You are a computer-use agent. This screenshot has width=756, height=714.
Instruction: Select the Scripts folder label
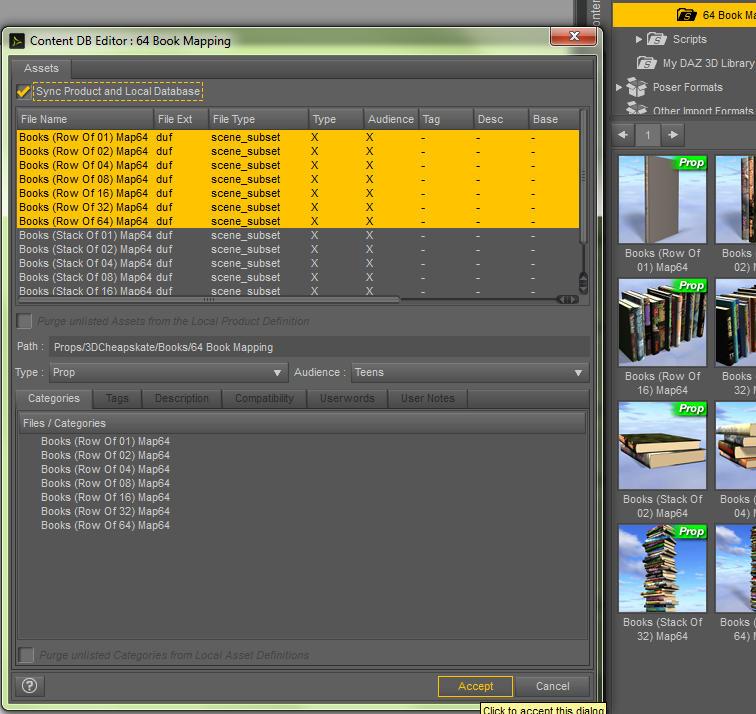click(x=689, y=39)
